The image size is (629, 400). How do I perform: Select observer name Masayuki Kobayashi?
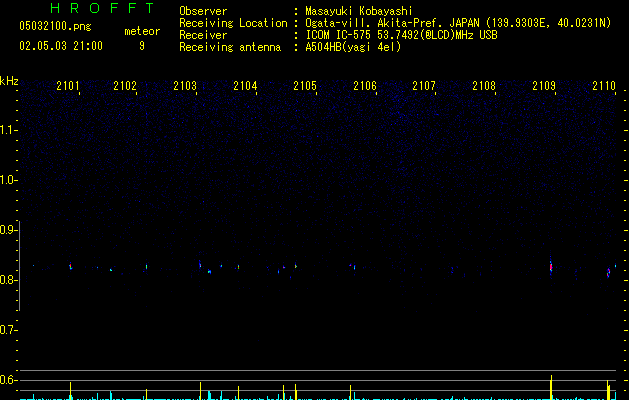tap(358, 11)
